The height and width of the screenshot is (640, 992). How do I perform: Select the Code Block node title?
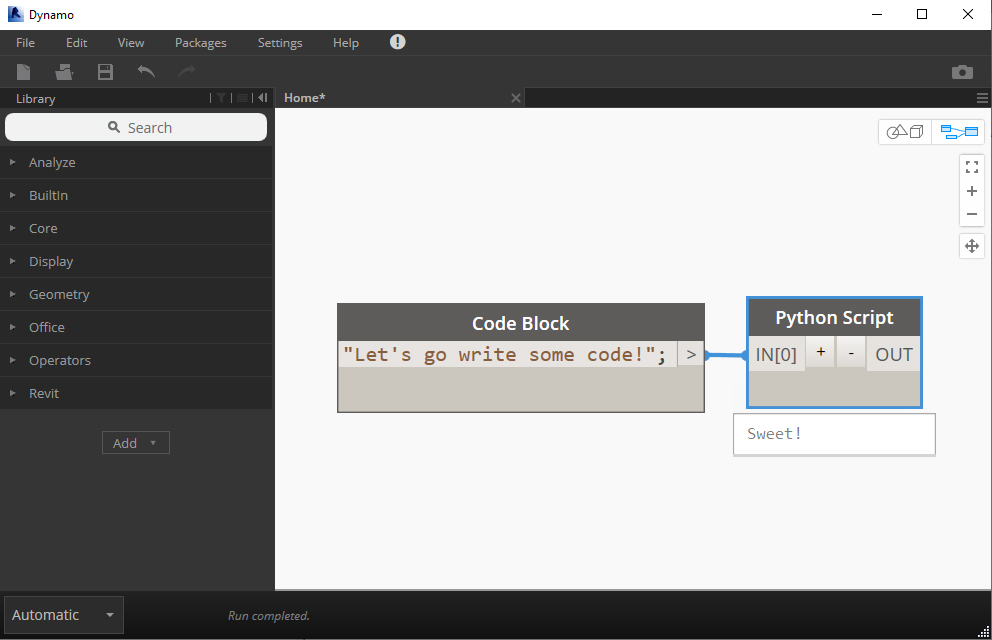521,323
